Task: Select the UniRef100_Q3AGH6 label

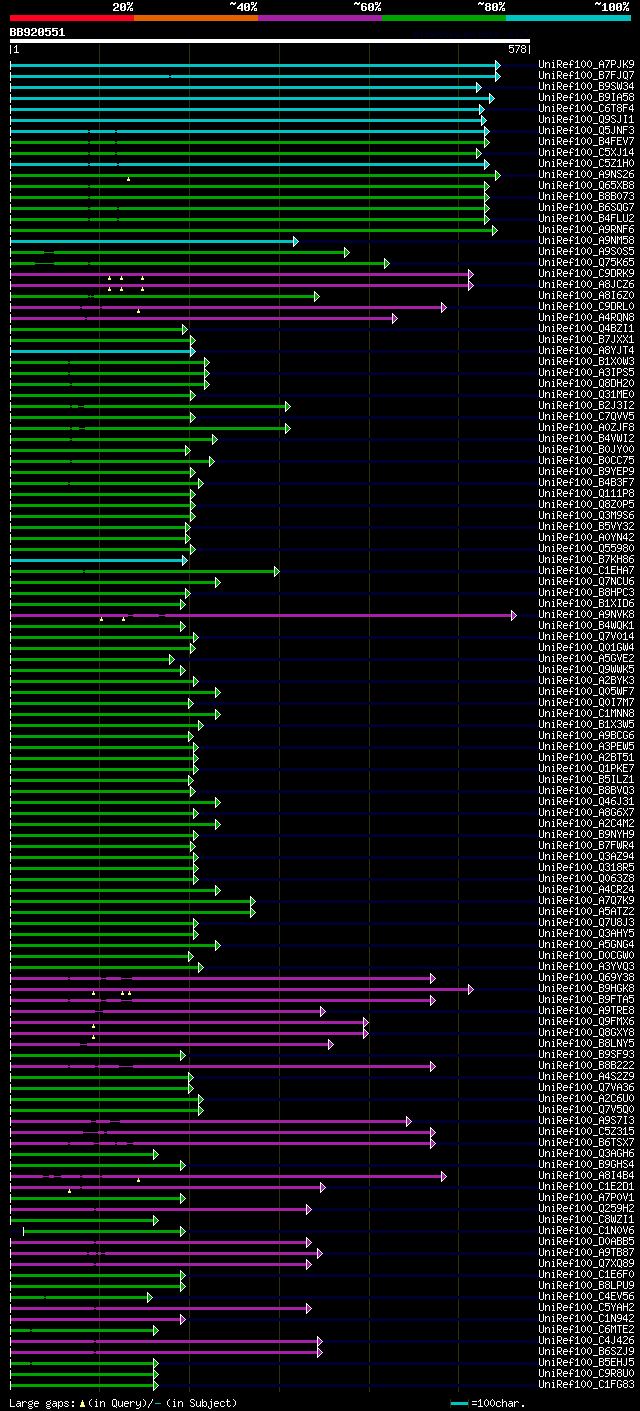Action: pos(586,1154)
